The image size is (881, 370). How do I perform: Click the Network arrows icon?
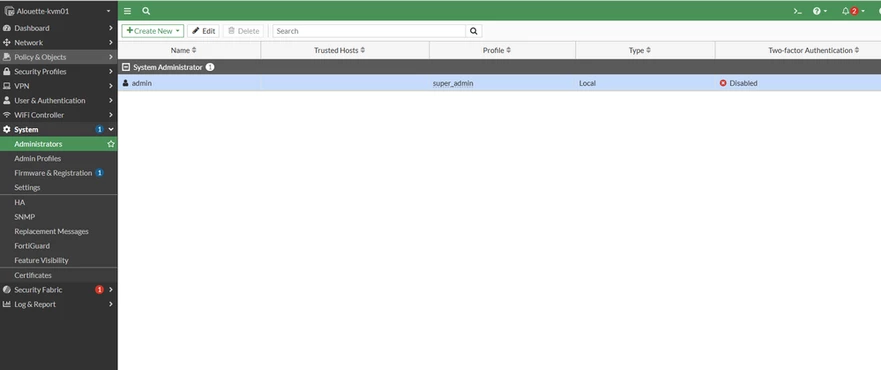(7, 43)
